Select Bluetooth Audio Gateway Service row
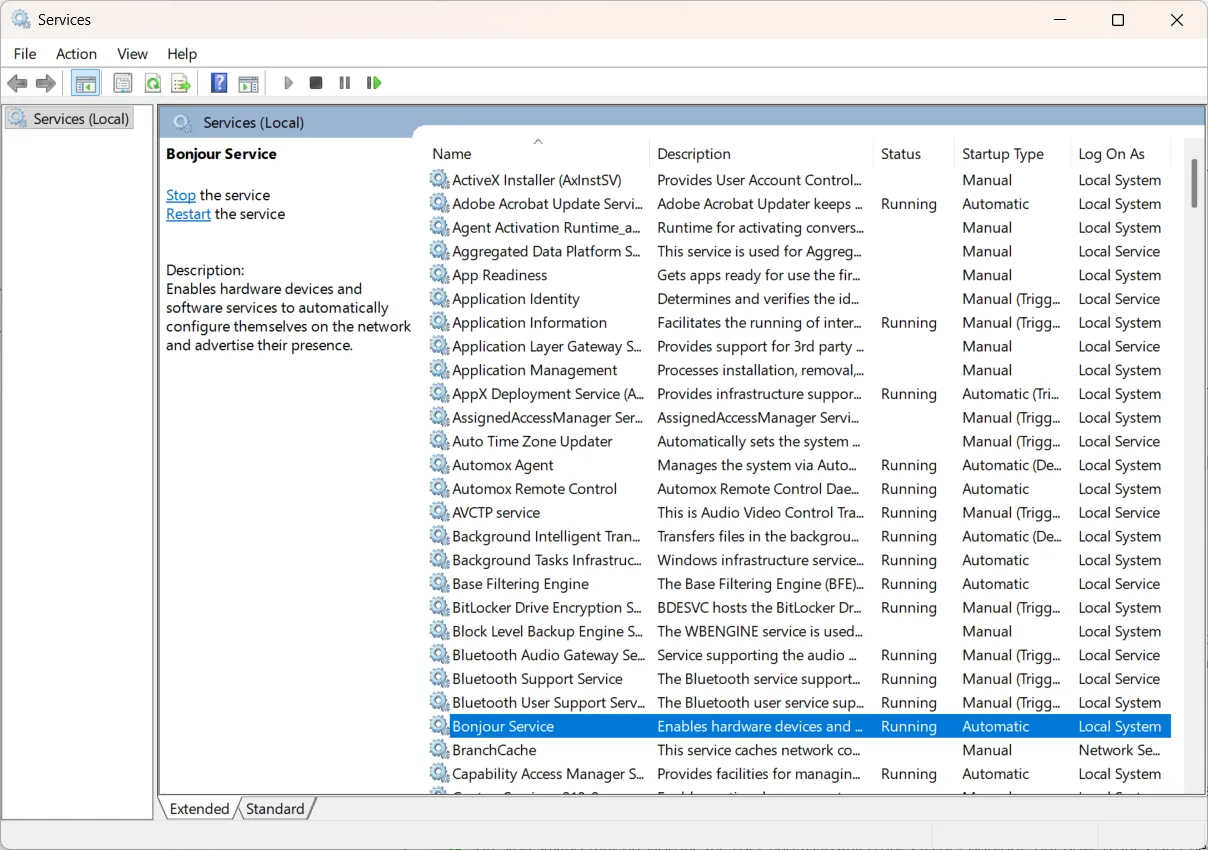 [800, 655]
